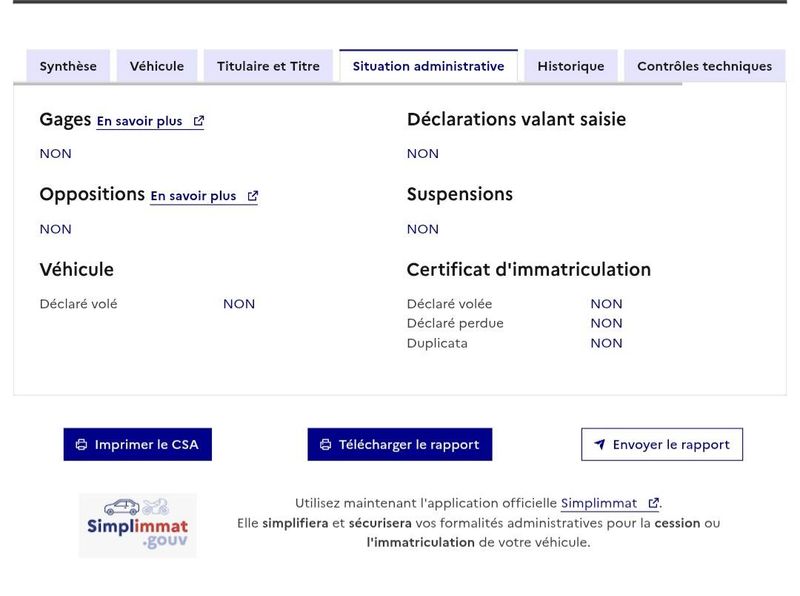Select NON beside vehicle Déclaré volé
The height and width of the screenshot is (596, 800).
(239, 304)
